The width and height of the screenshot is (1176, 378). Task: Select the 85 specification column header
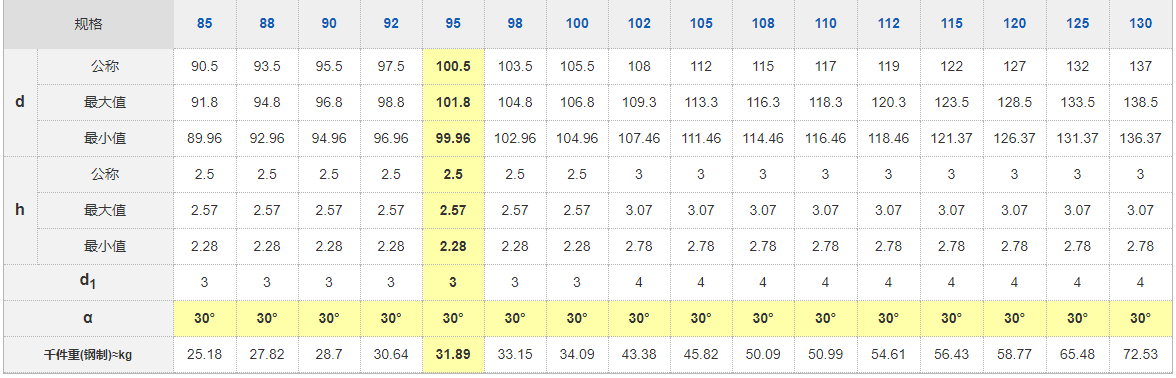tap(204, 24)
